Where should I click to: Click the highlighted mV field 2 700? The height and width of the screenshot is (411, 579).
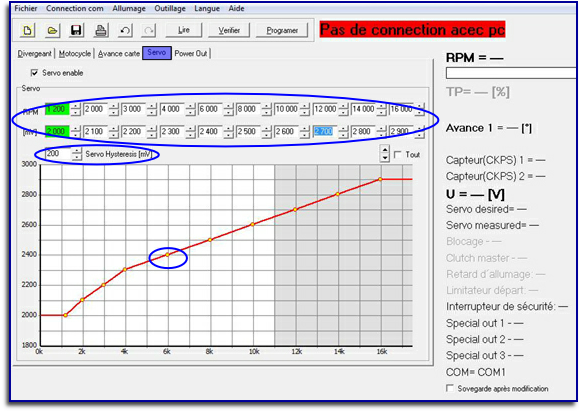click(325, 131)
